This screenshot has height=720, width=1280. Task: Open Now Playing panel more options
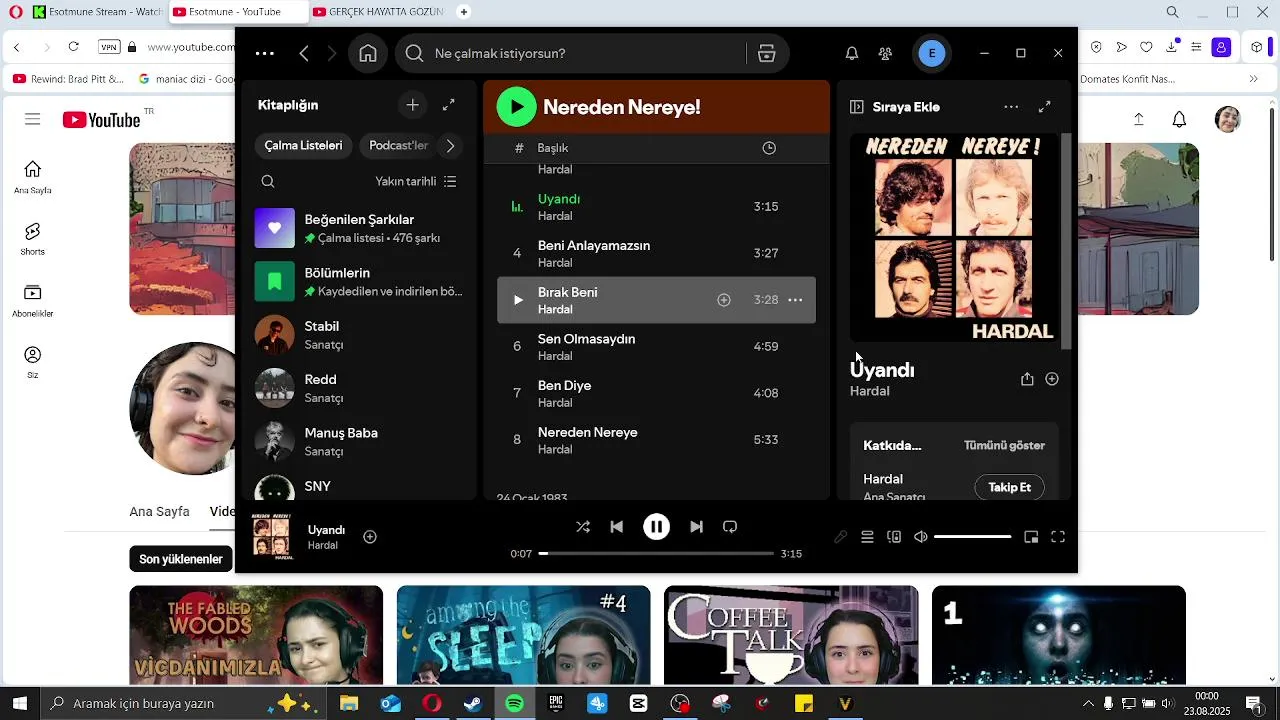(1011, 107)
